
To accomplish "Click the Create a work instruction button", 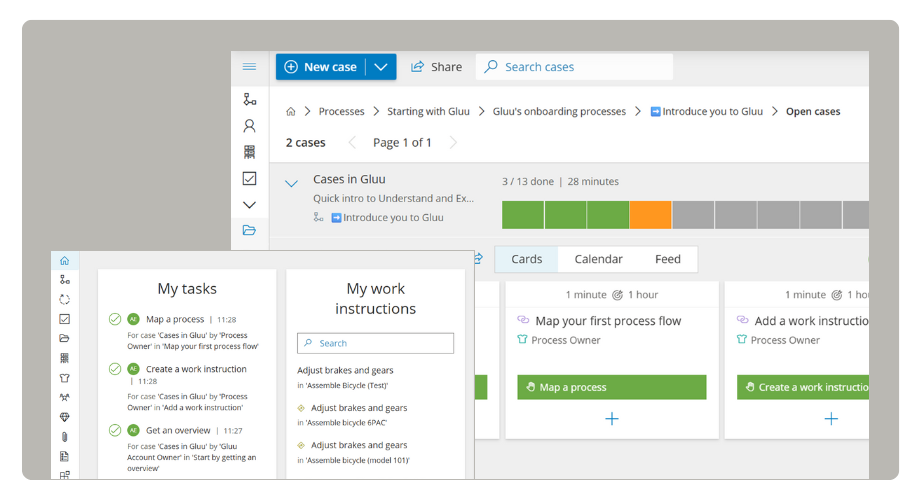I will click(x=803, y=387).
